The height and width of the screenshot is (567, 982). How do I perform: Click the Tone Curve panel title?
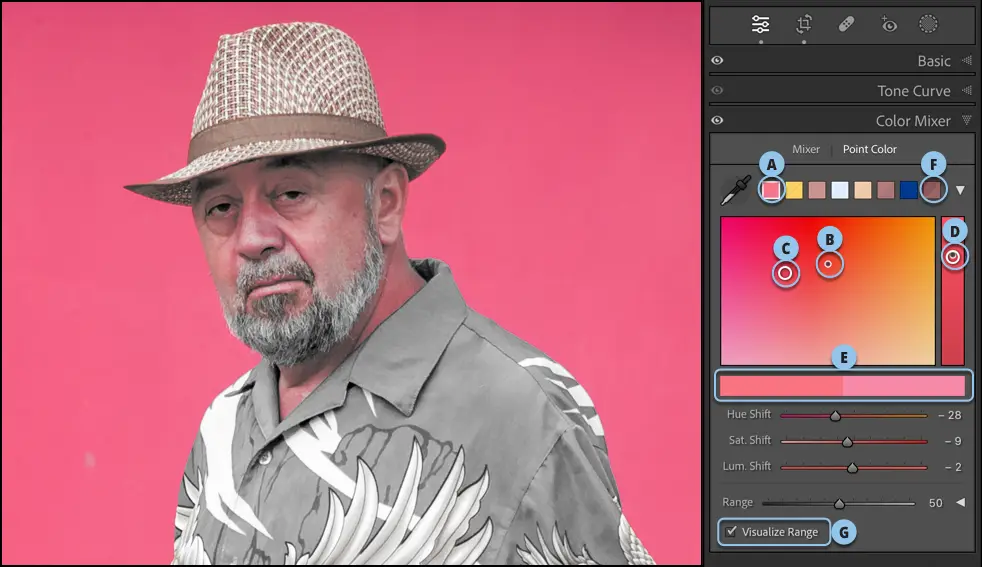pyautogui.click(x=914, y=91)
